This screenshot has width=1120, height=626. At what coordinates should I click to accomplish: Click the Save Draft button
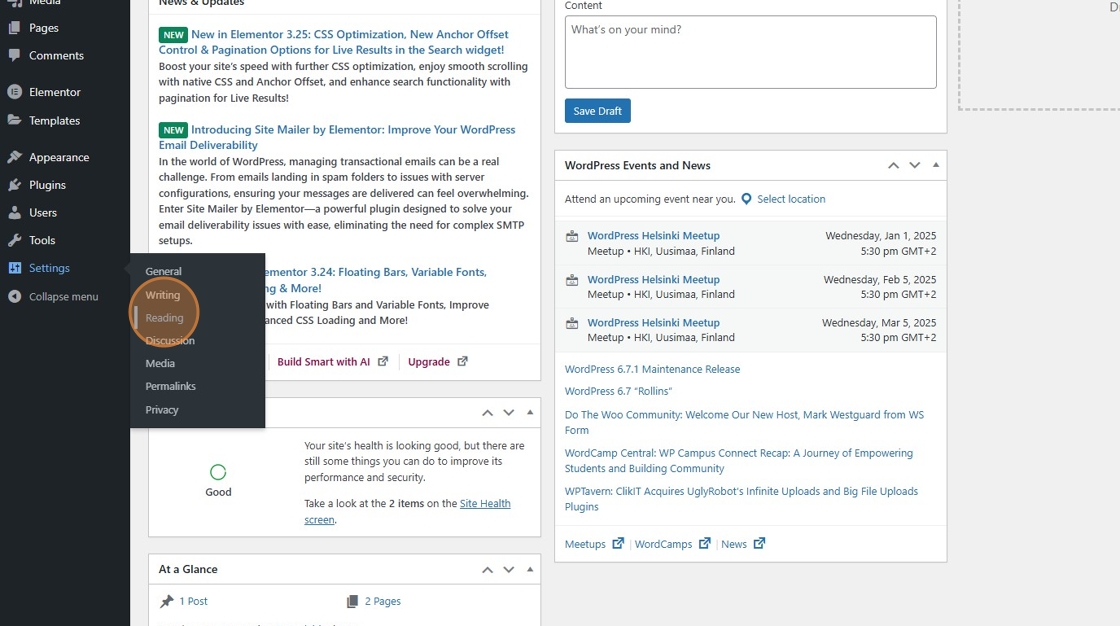coord(598,111)
